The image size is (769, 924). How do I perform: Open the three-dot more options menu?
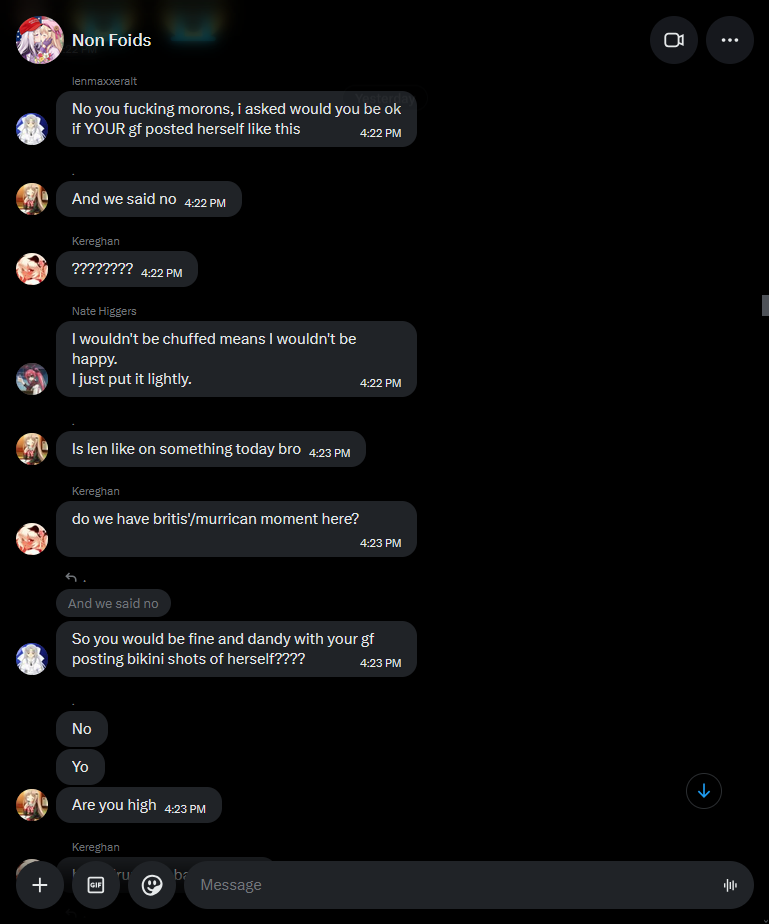(730, 40)
